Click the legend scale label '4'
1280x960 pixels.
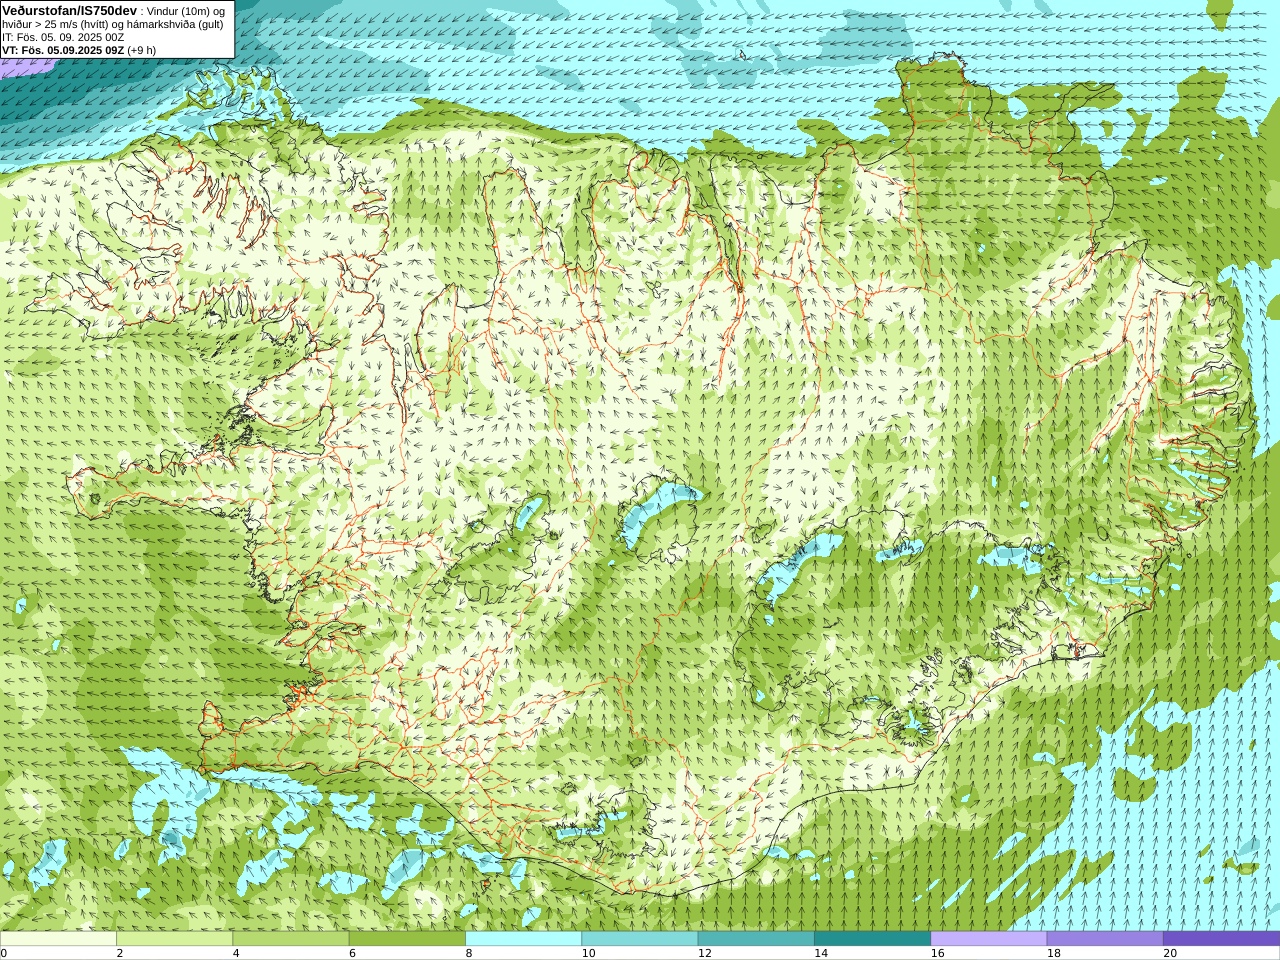(x=236, y=953)
